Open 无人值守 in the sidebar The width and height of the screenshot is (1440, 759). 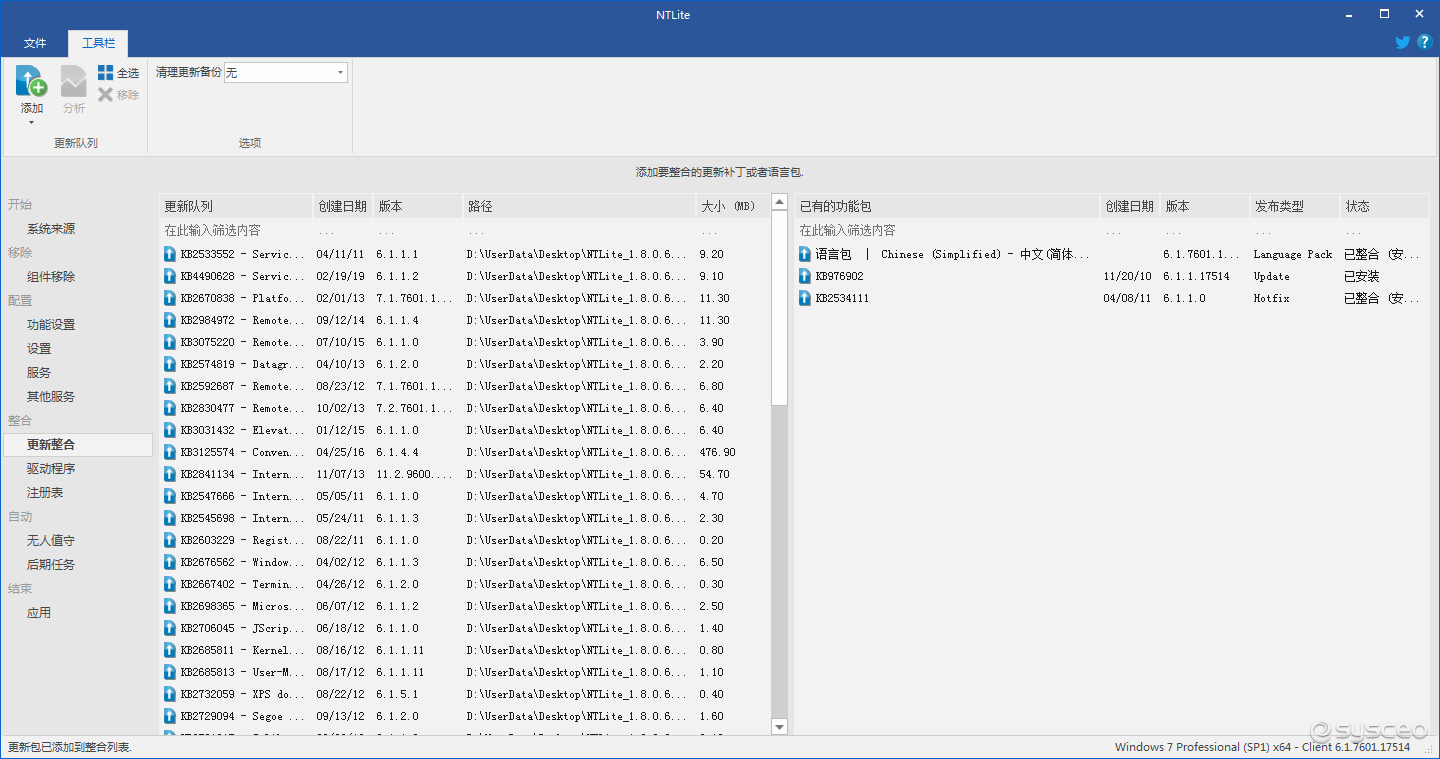[x=51, y=541]
